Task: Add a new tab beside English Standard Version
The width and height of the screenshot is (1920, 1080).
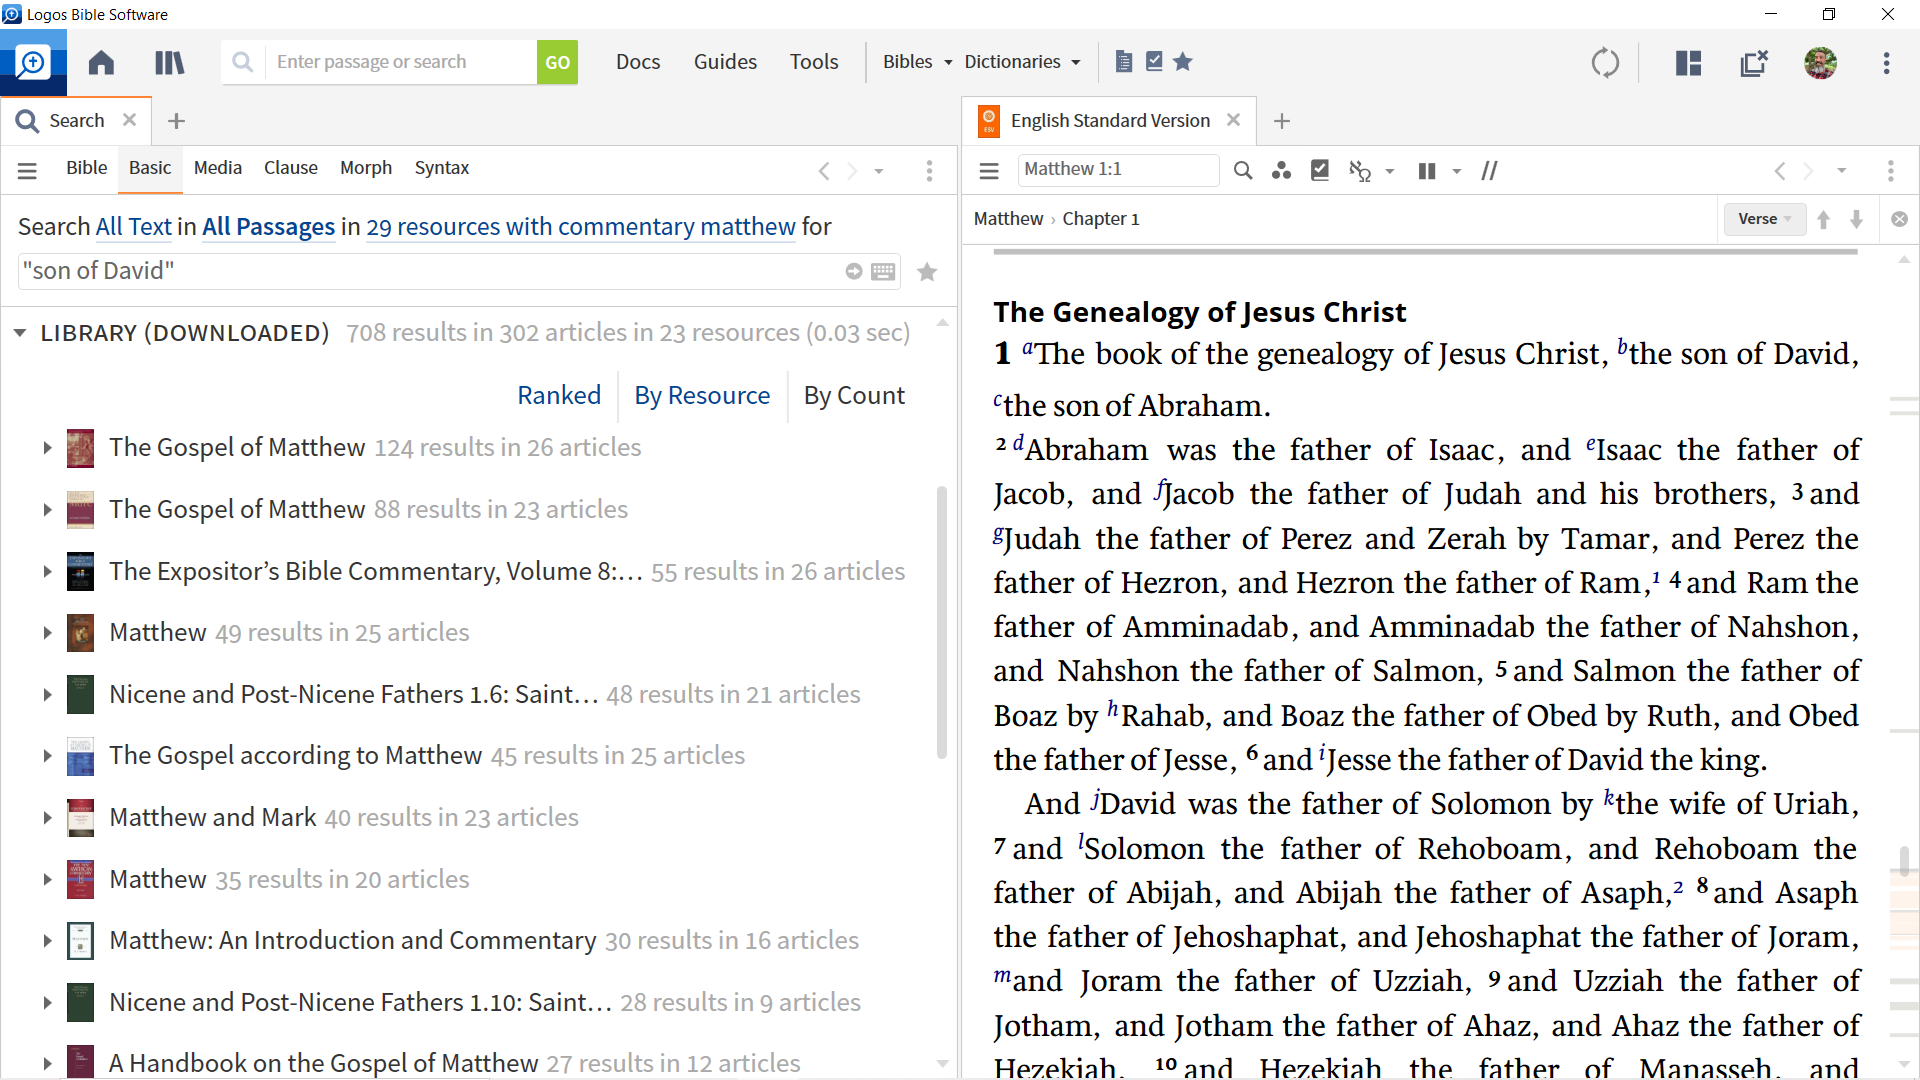Action: [x=1282, y=121]
